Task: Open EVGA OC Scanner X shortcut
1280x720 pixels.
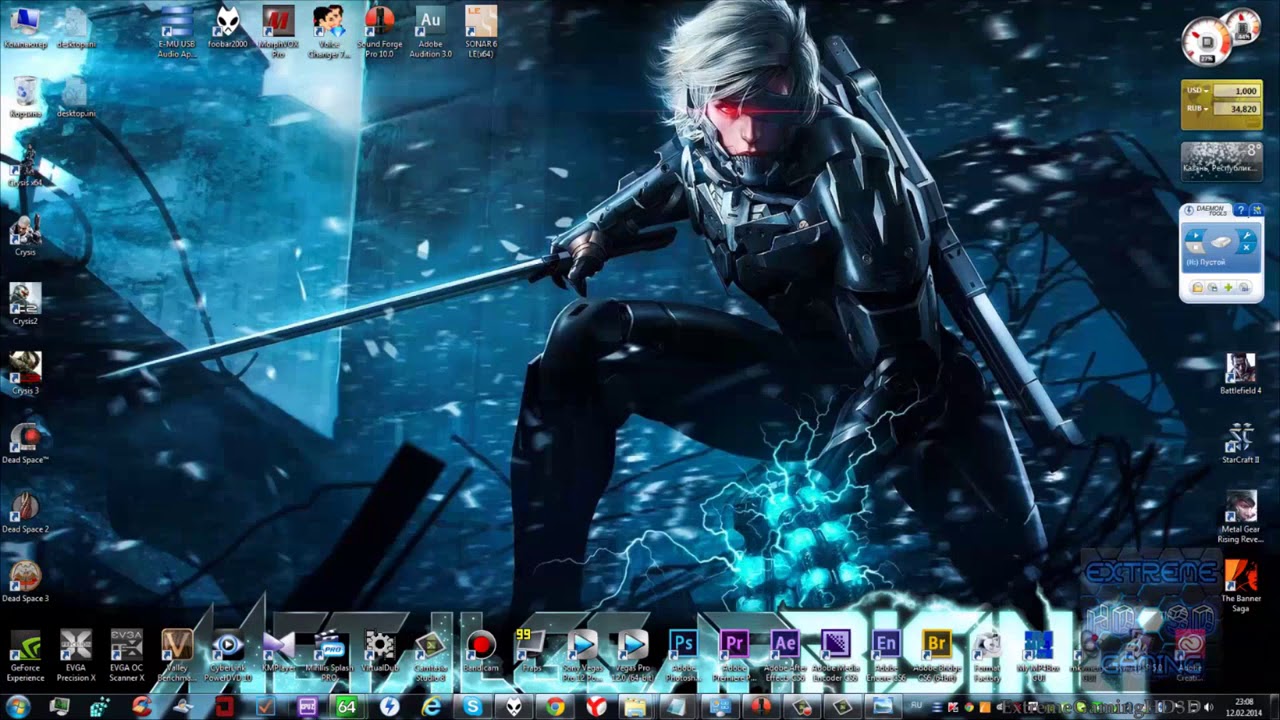Action: (126, 655)
